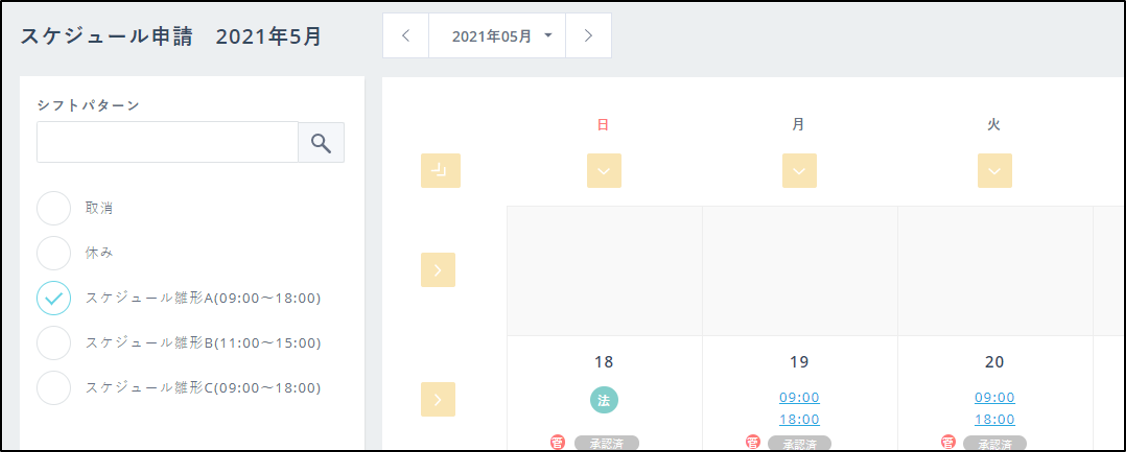
Task: Select スケジュール雛形C(09:00～18:00) option
Action: coord(54,388)
